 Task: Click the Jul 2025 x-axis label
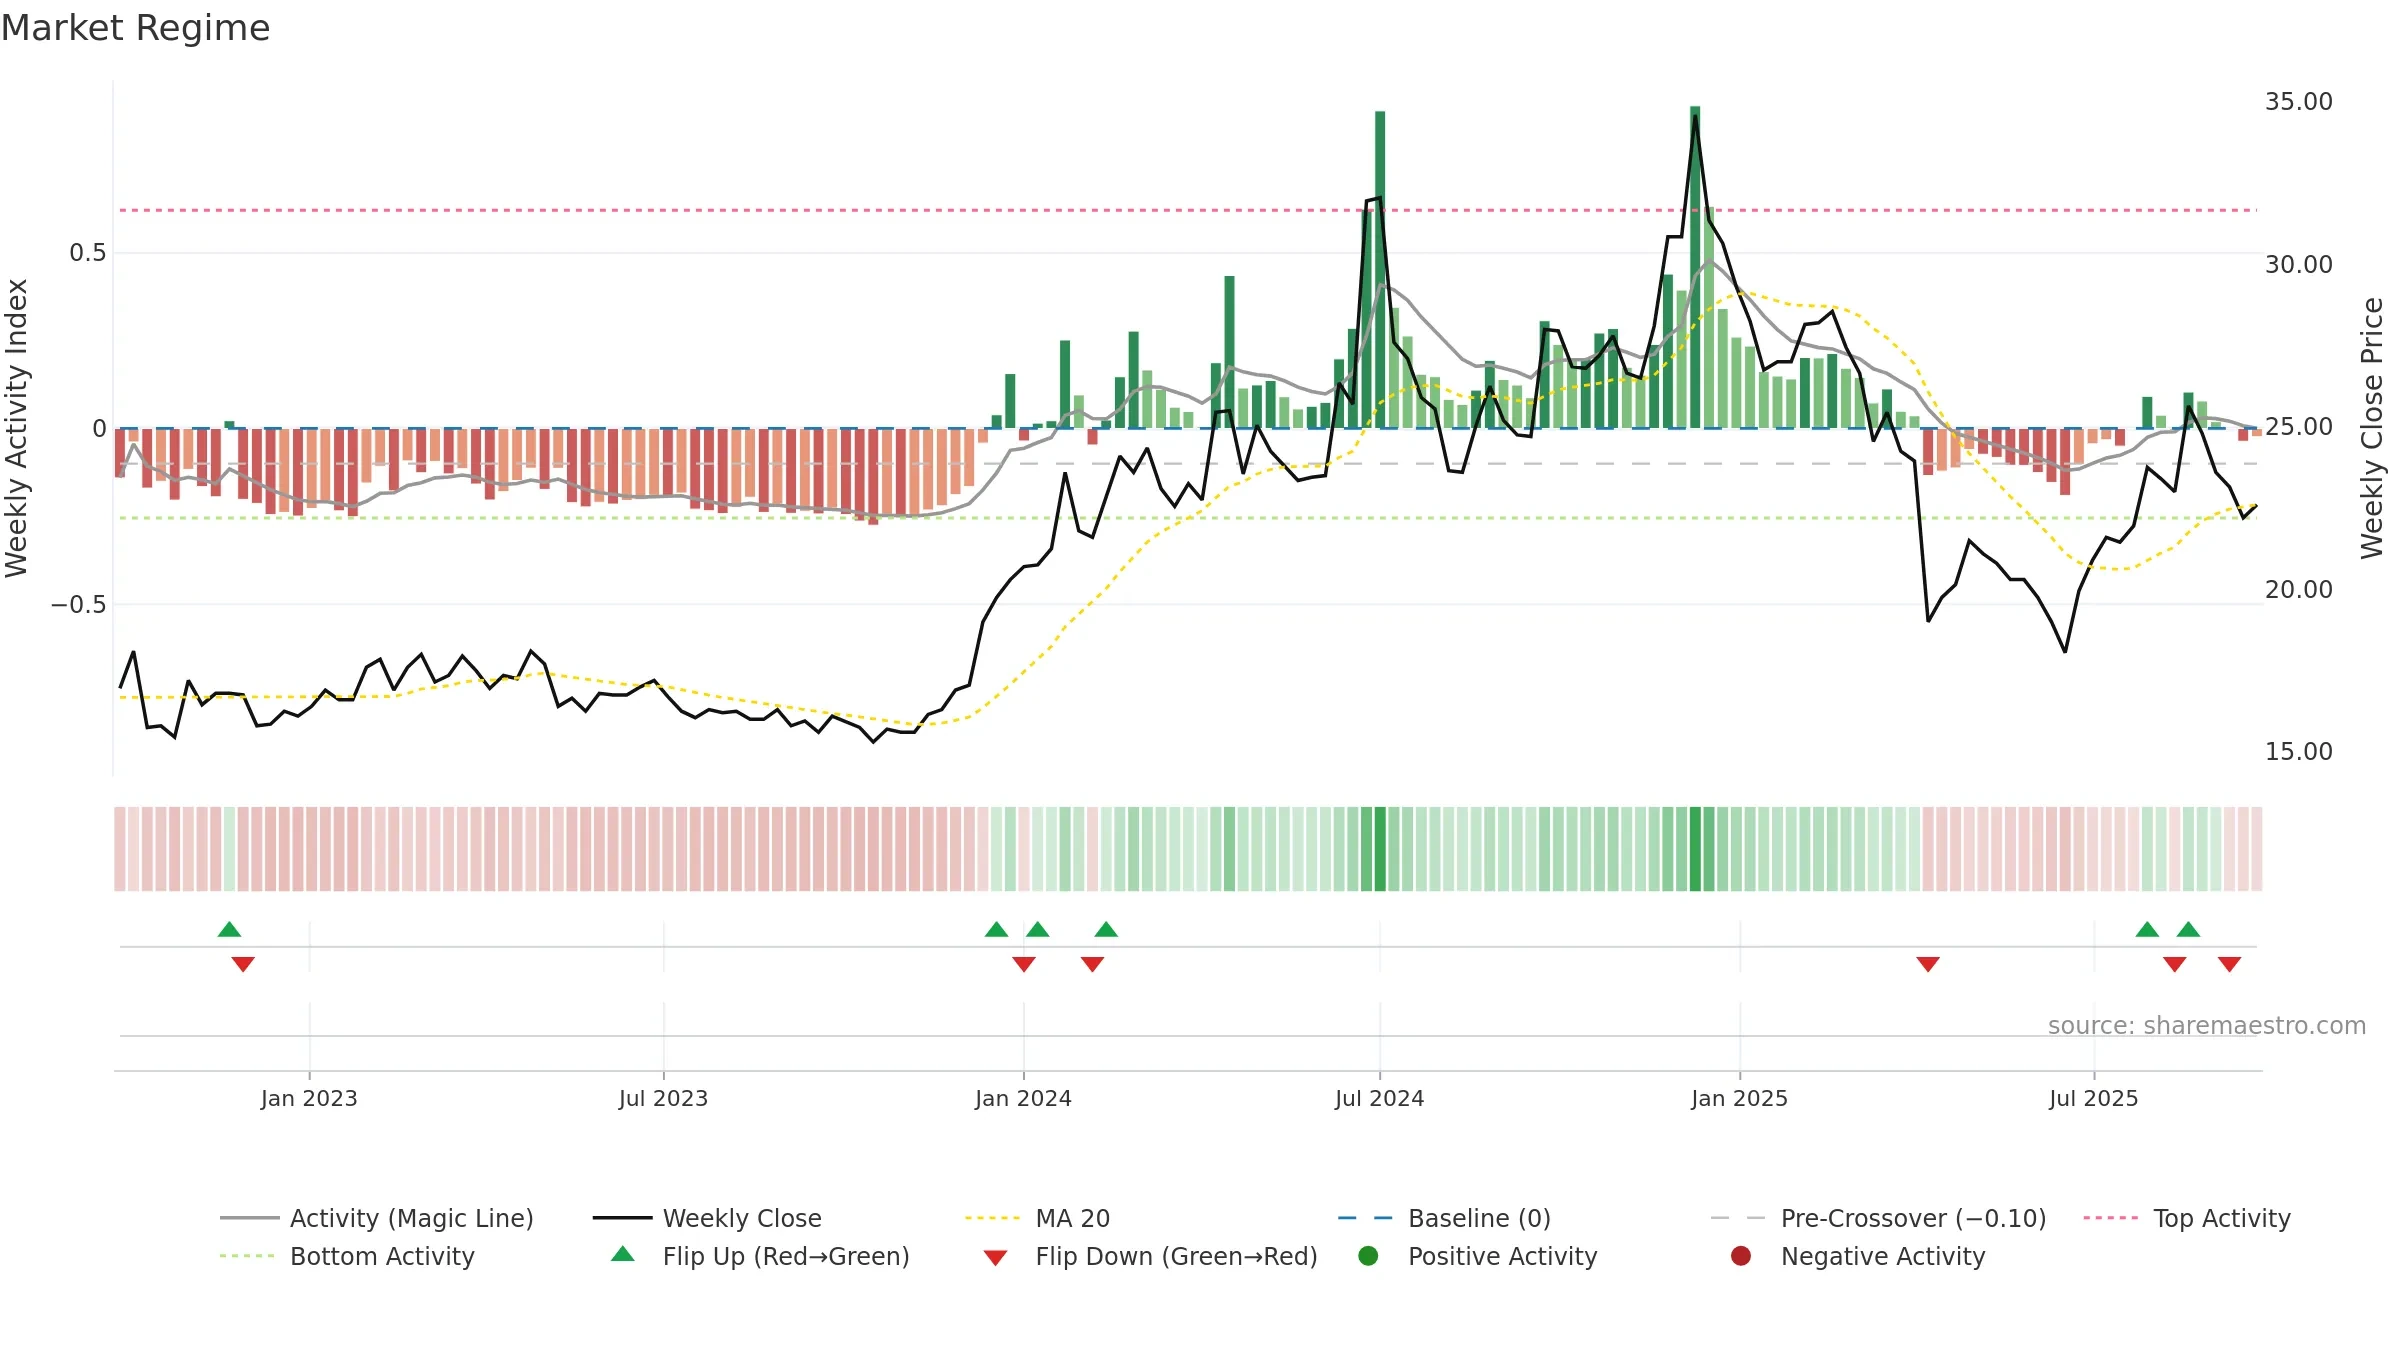coord(2093,1098)
